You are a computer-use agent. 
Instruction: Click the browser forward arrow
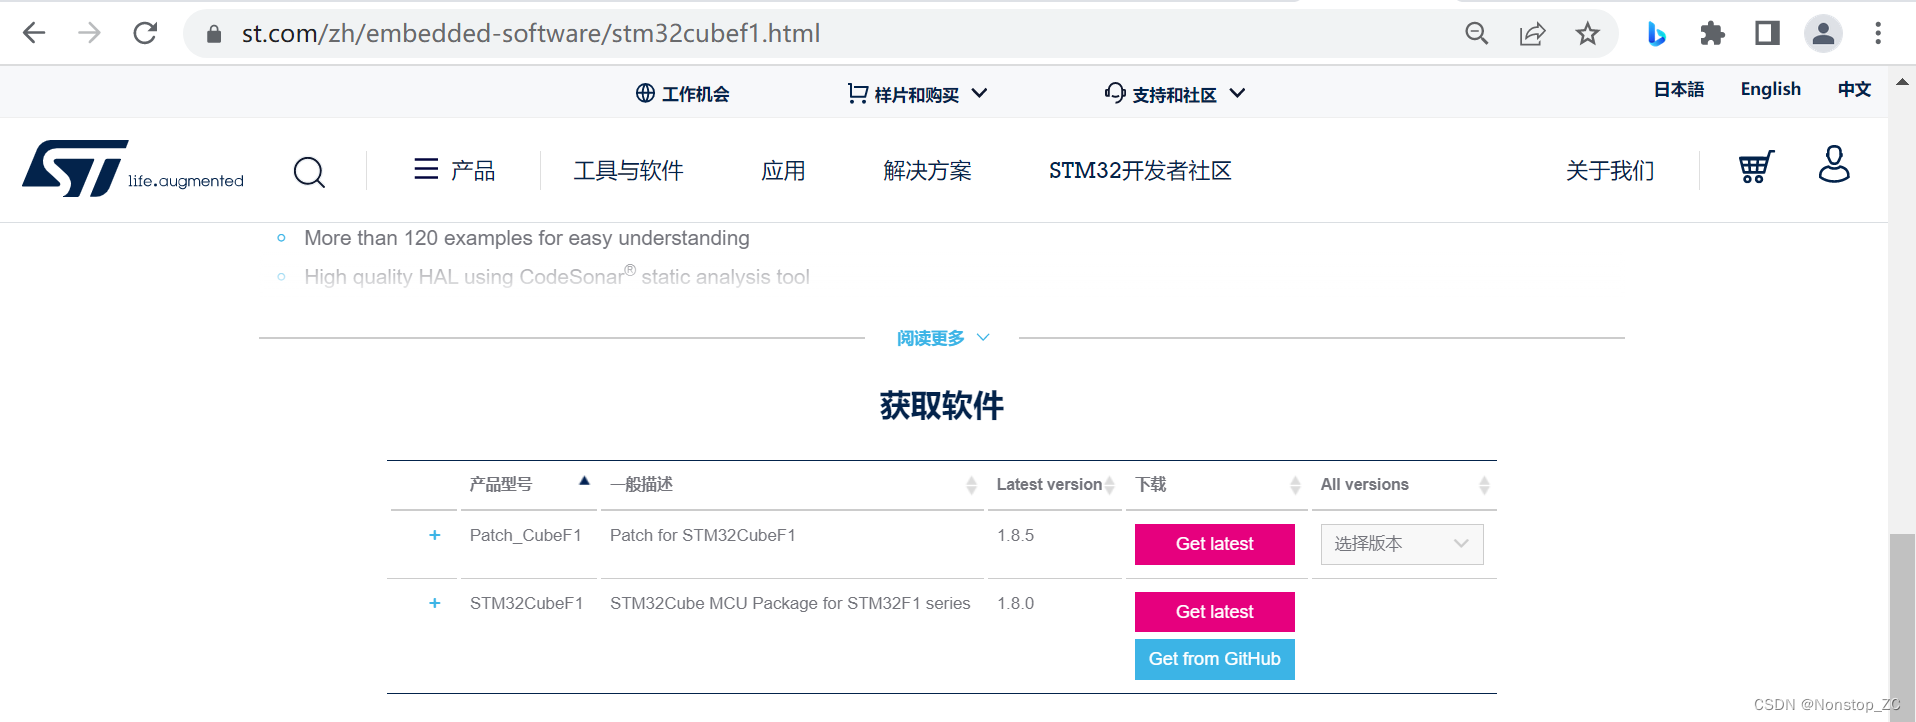point(90,33)
